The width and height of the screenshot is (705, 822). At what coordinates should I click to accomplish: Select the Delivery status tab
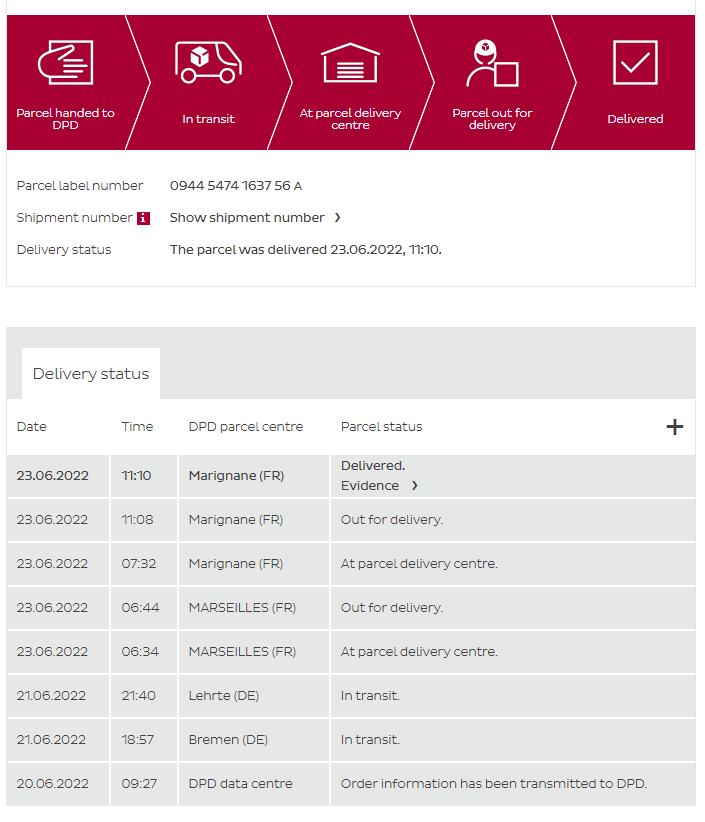pyautogui.click(x=91, y=374)
